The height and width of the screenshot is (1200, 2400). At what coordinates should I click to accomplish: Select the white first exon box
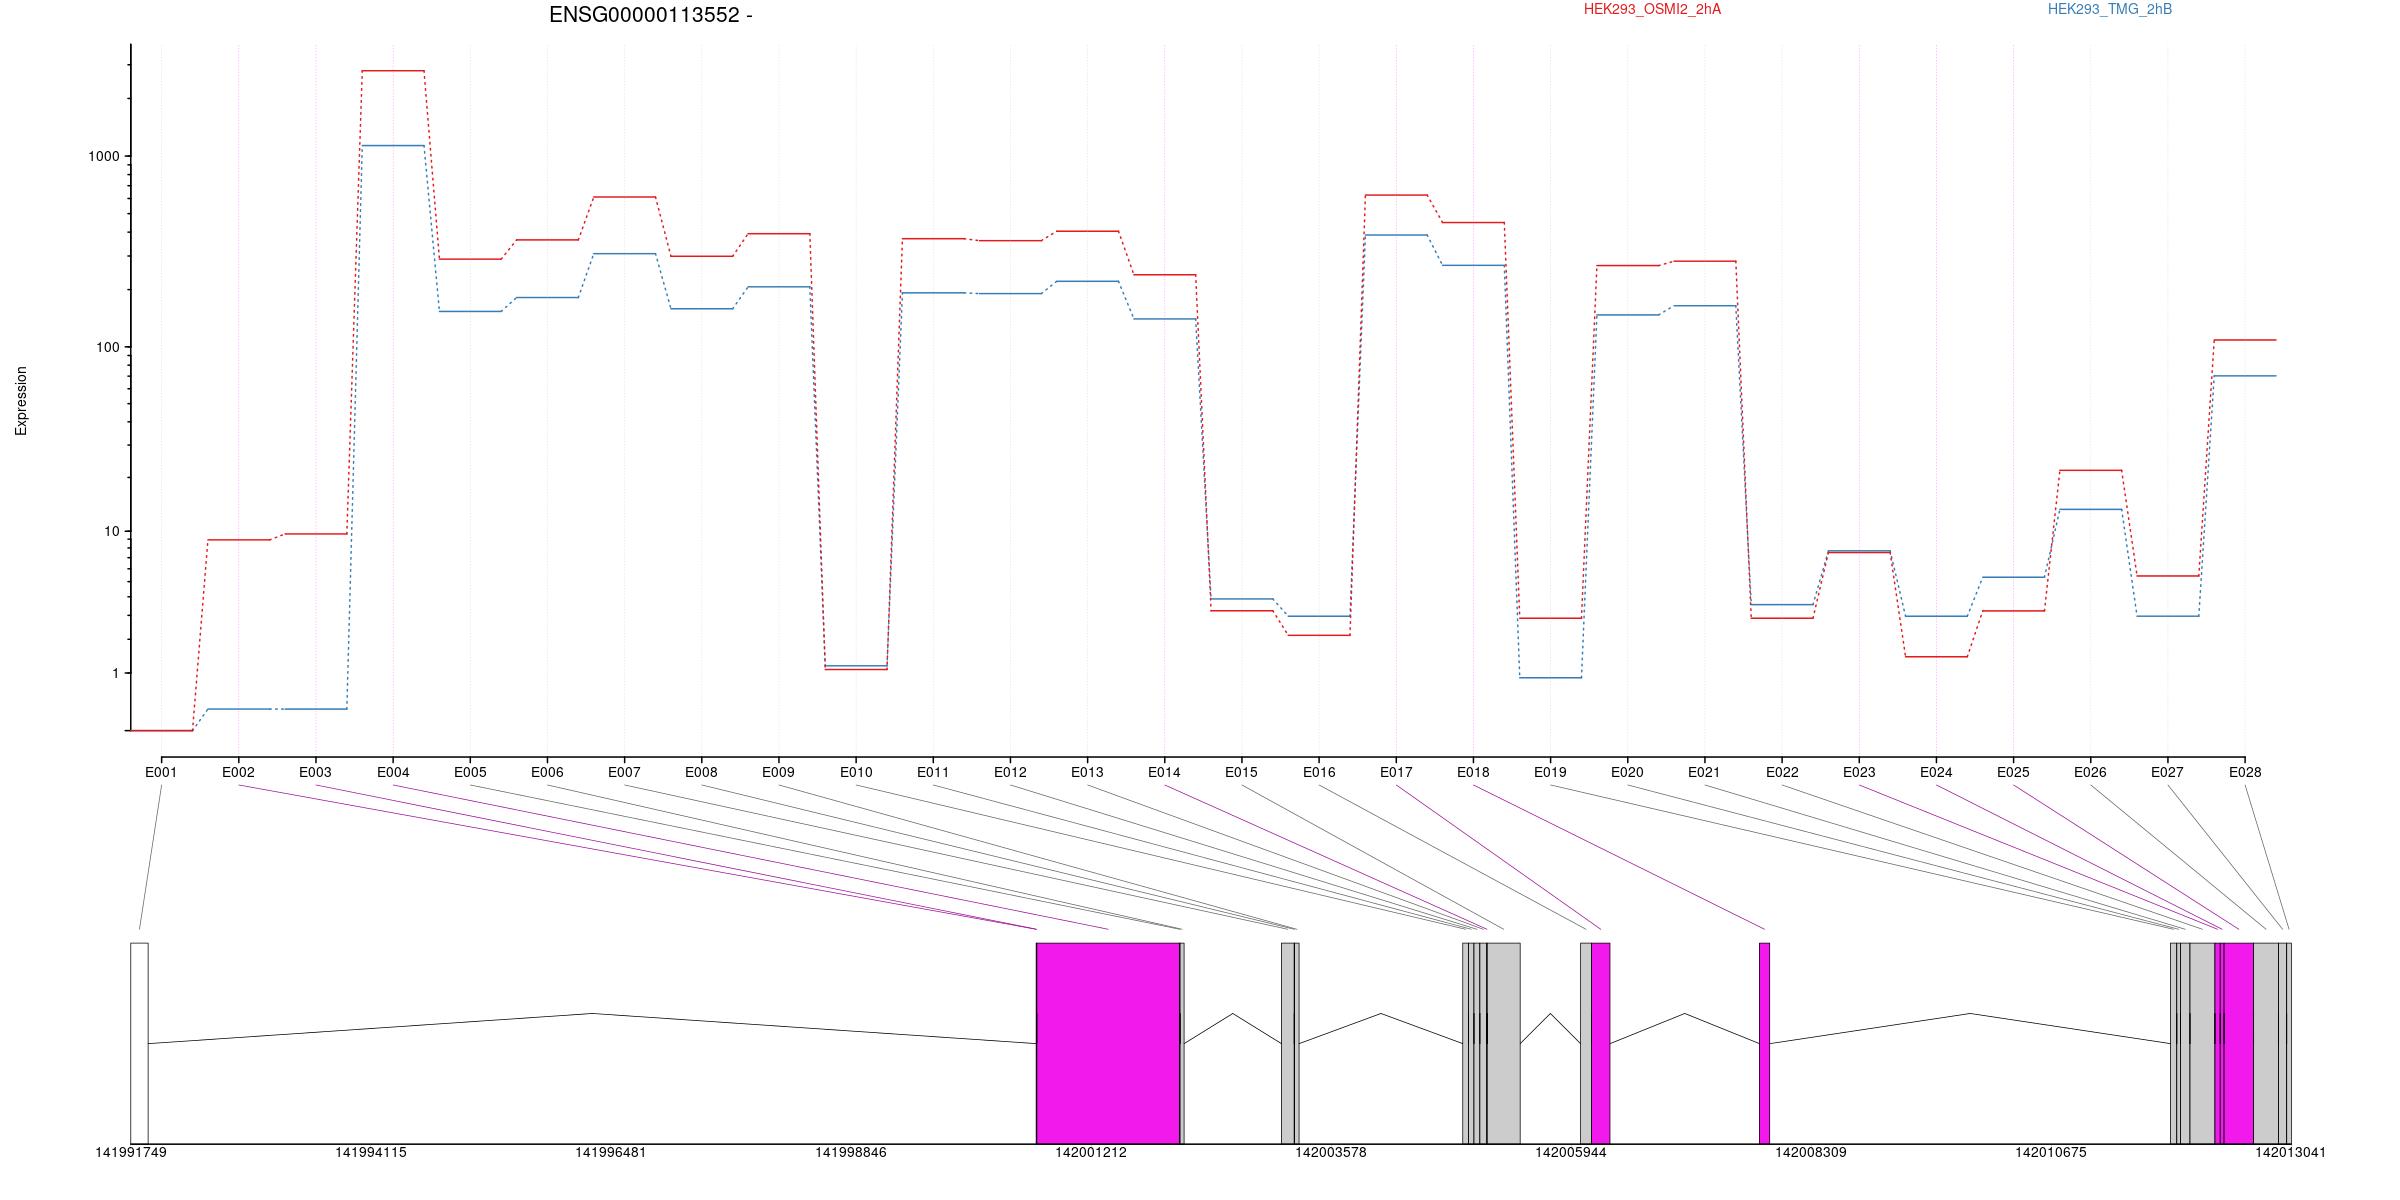(139, 1043)
